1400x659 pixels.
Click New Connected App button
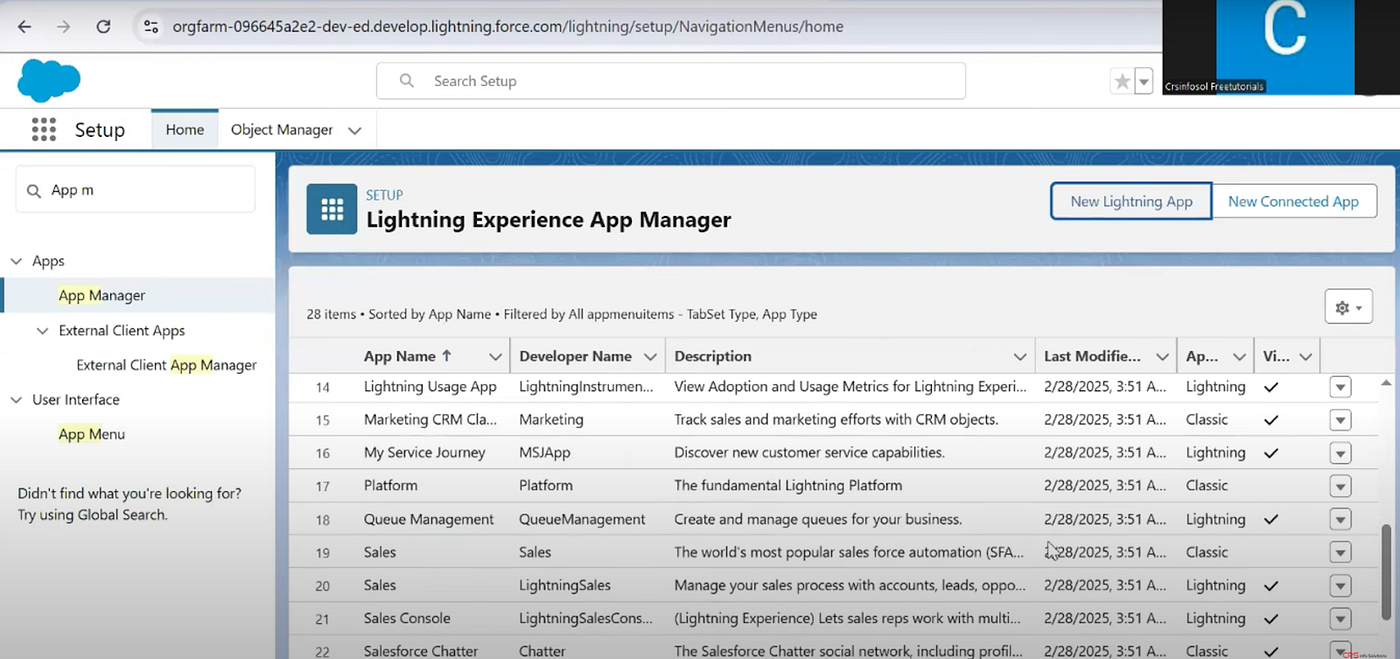[1293, 201]
